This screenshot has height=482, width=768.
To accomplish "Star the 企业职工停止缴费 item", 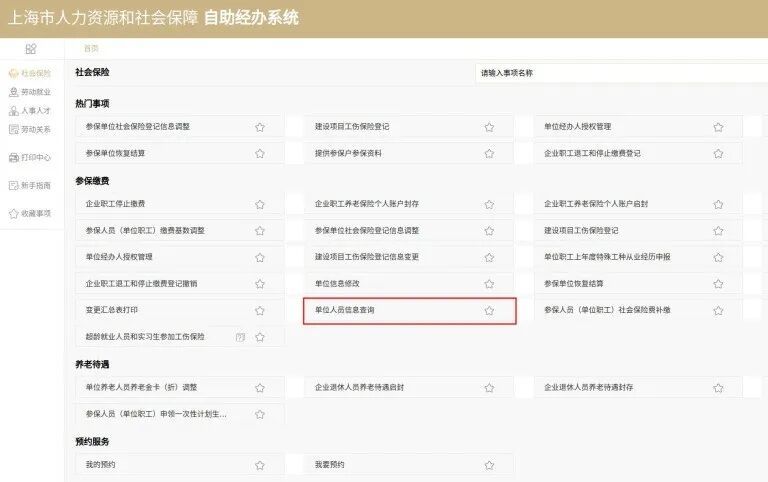I will tap(260, 204).
